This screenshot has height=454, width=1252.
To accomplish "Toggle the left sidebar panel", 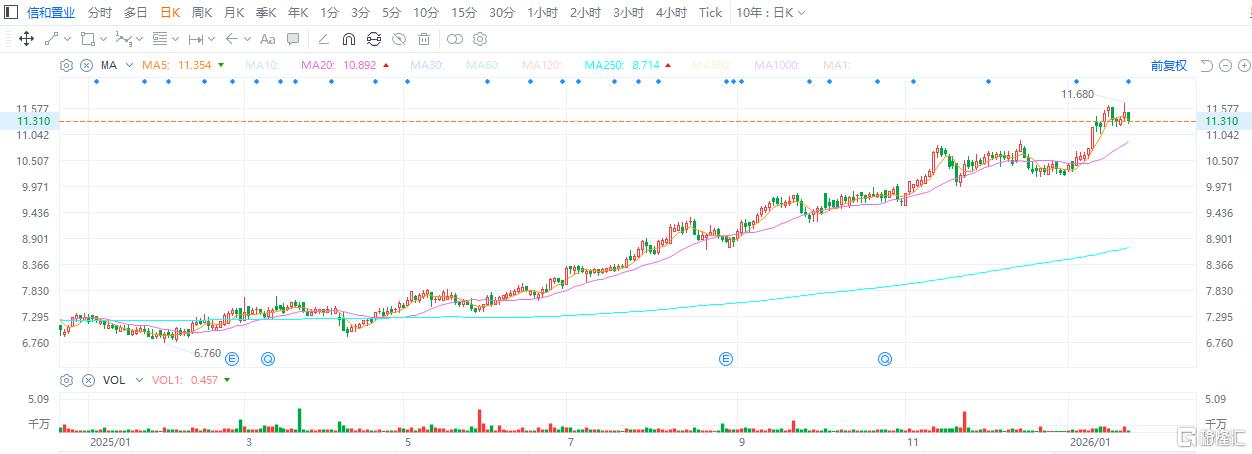I will [10, 13].
